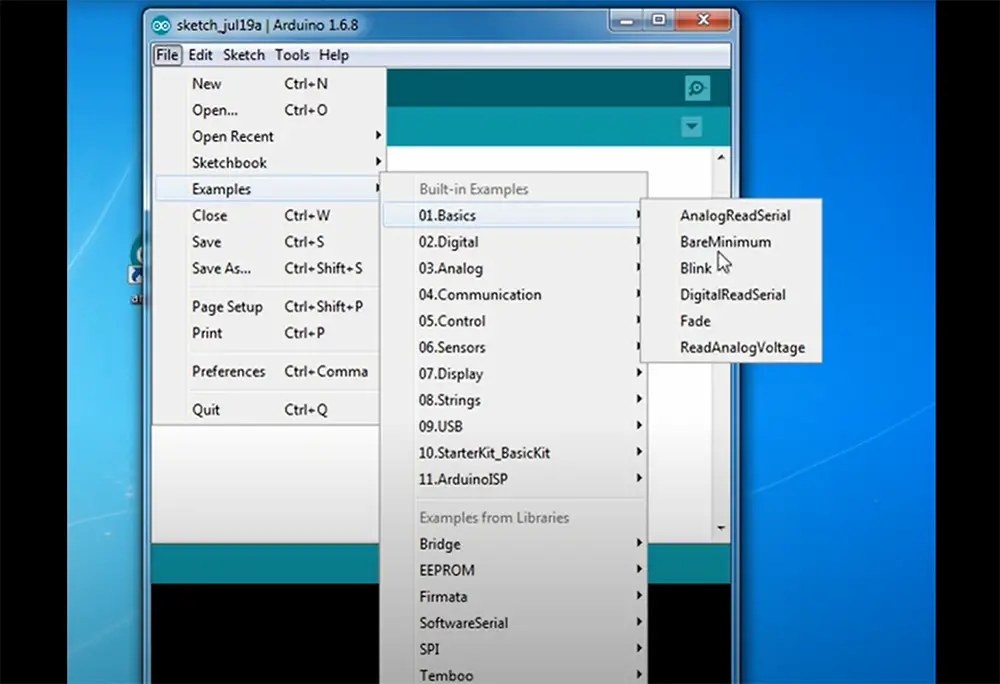Expand the Firmata library examples
The height and width of the screenshot is (684, 1000).
[x=514, y=597]
